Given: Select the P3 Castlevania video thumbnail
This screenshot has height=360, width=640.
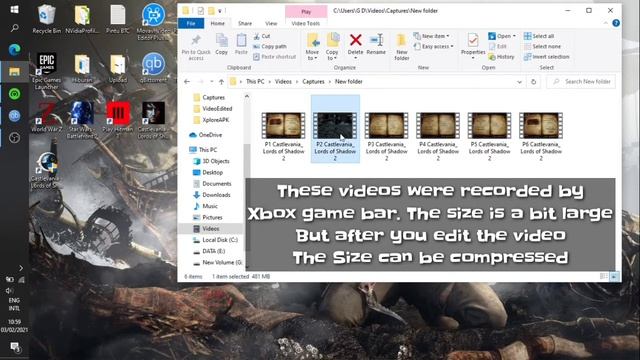Looking at the screenshot, I should 387,126.
